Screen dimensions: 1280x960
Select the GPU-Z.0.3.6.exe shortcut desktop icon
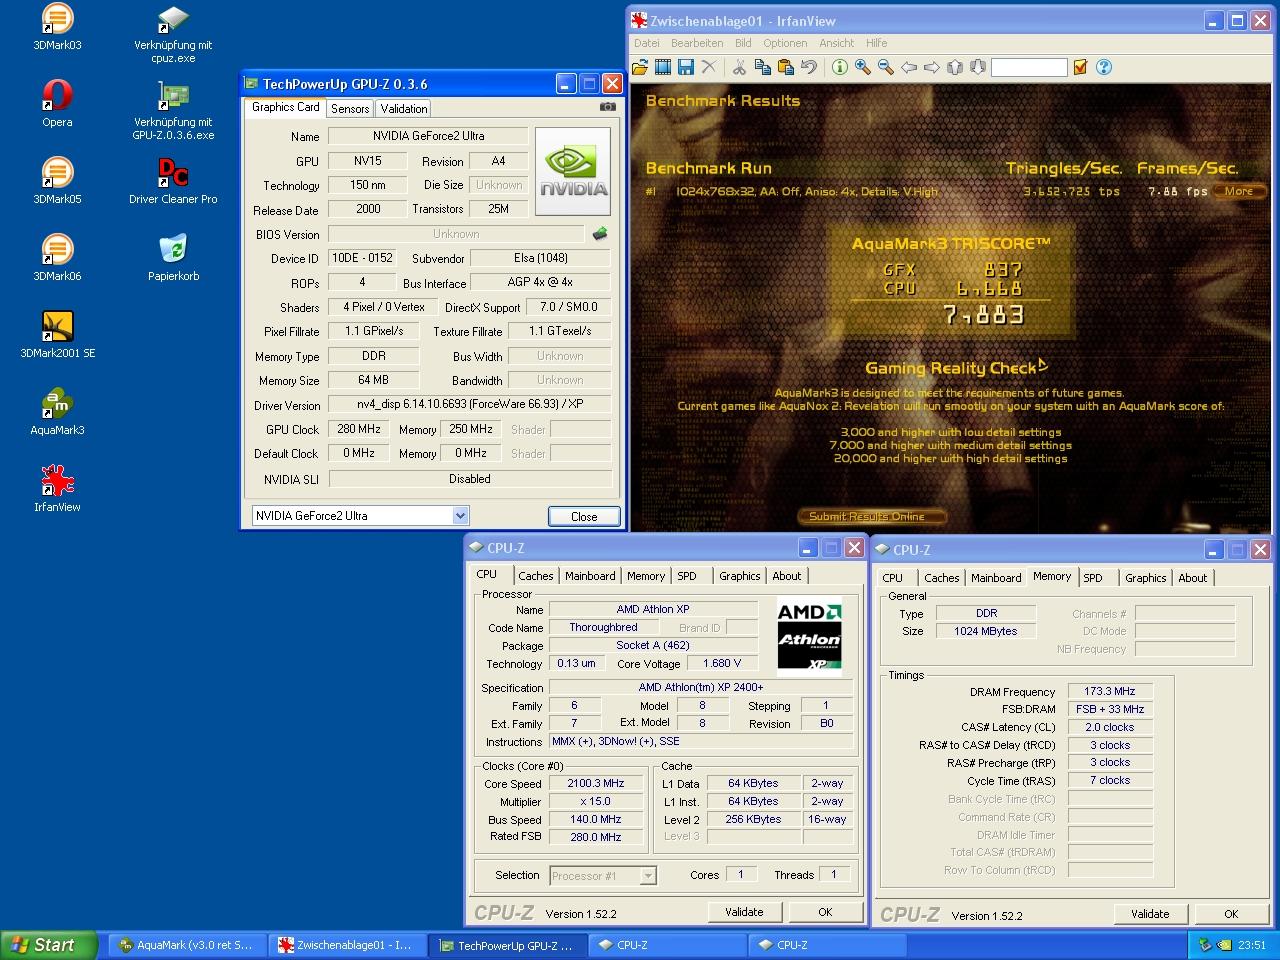173,111
